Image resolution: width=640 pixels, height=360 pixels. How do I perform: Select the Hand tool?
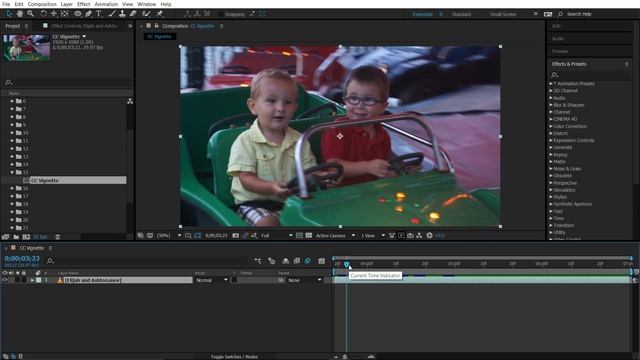tap(19, 14)
